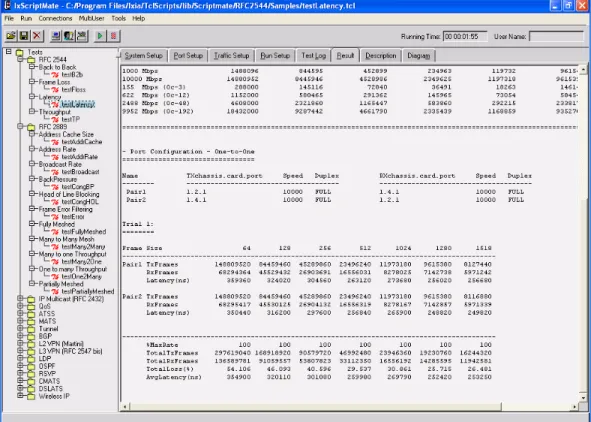Select the testFloss script item
Viewport: 591px width, 422px height.
click(73, 89)
